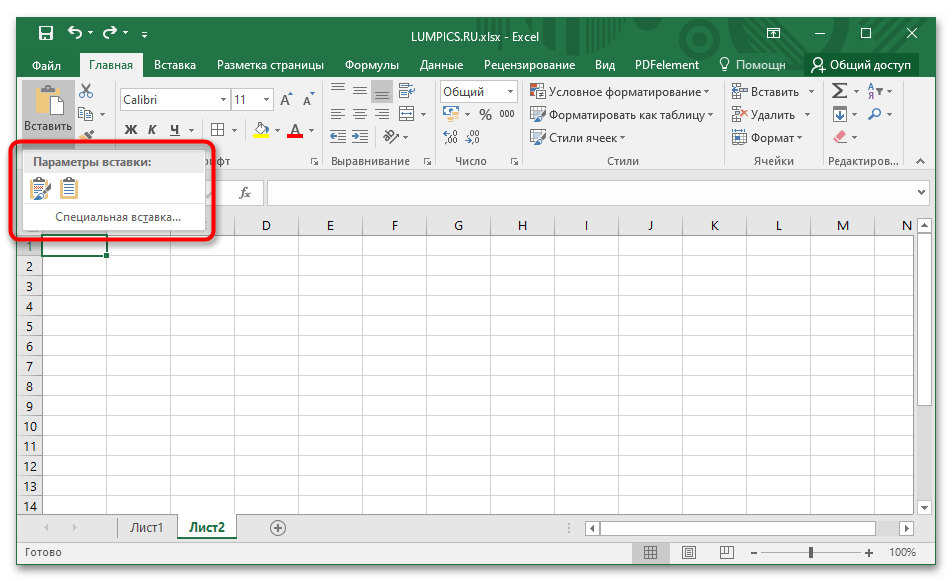This screenshot has width=952, height=581.
Task: Insert function using fx button
Action: [x=245, y=193]
